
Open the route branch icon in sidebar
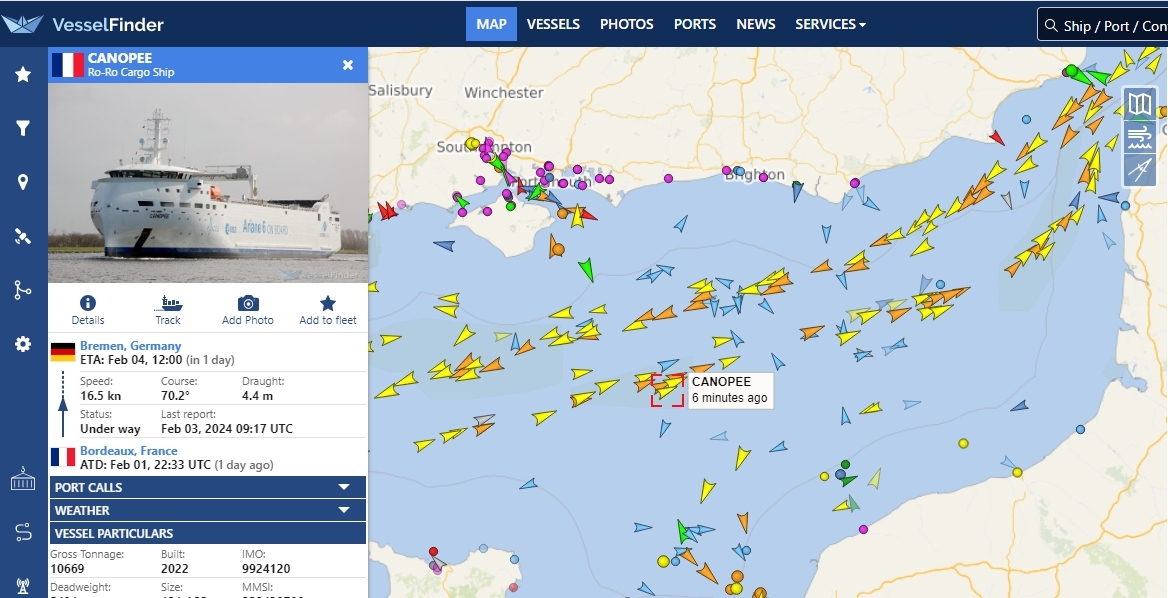pos(23,290)
